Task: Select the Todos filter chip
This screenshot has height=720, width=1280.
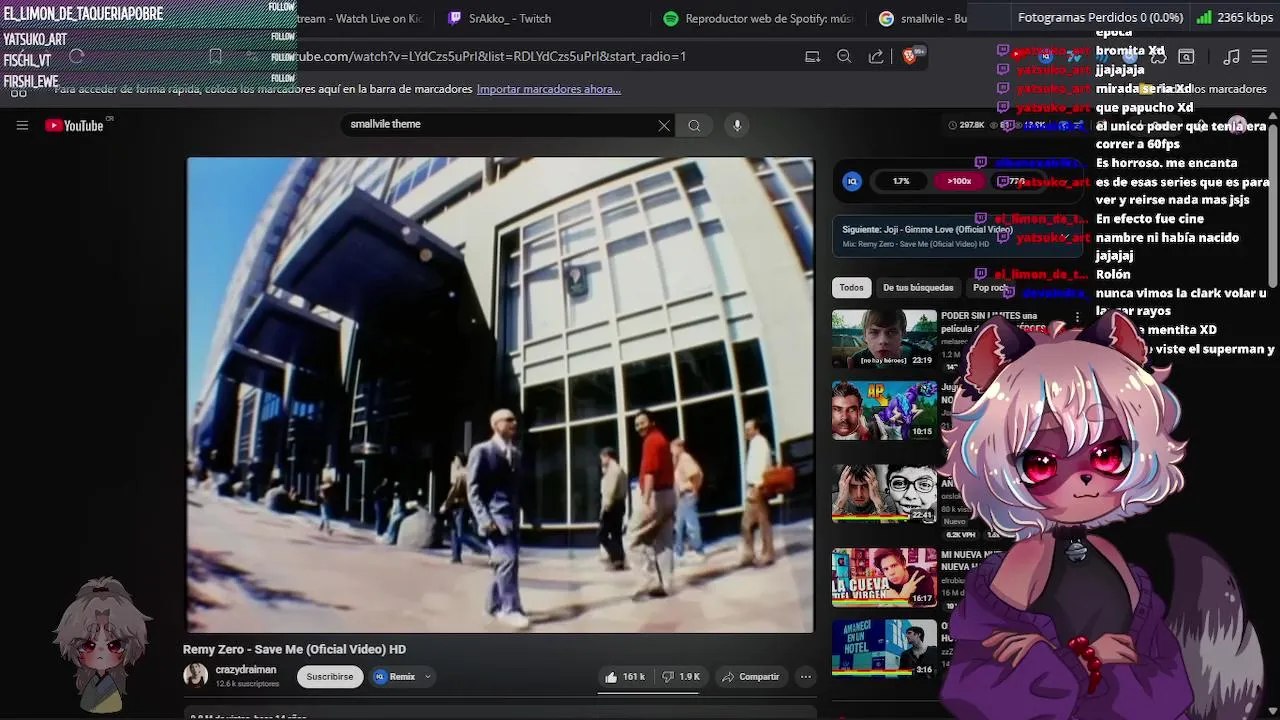Action: [x=851, y=288]
